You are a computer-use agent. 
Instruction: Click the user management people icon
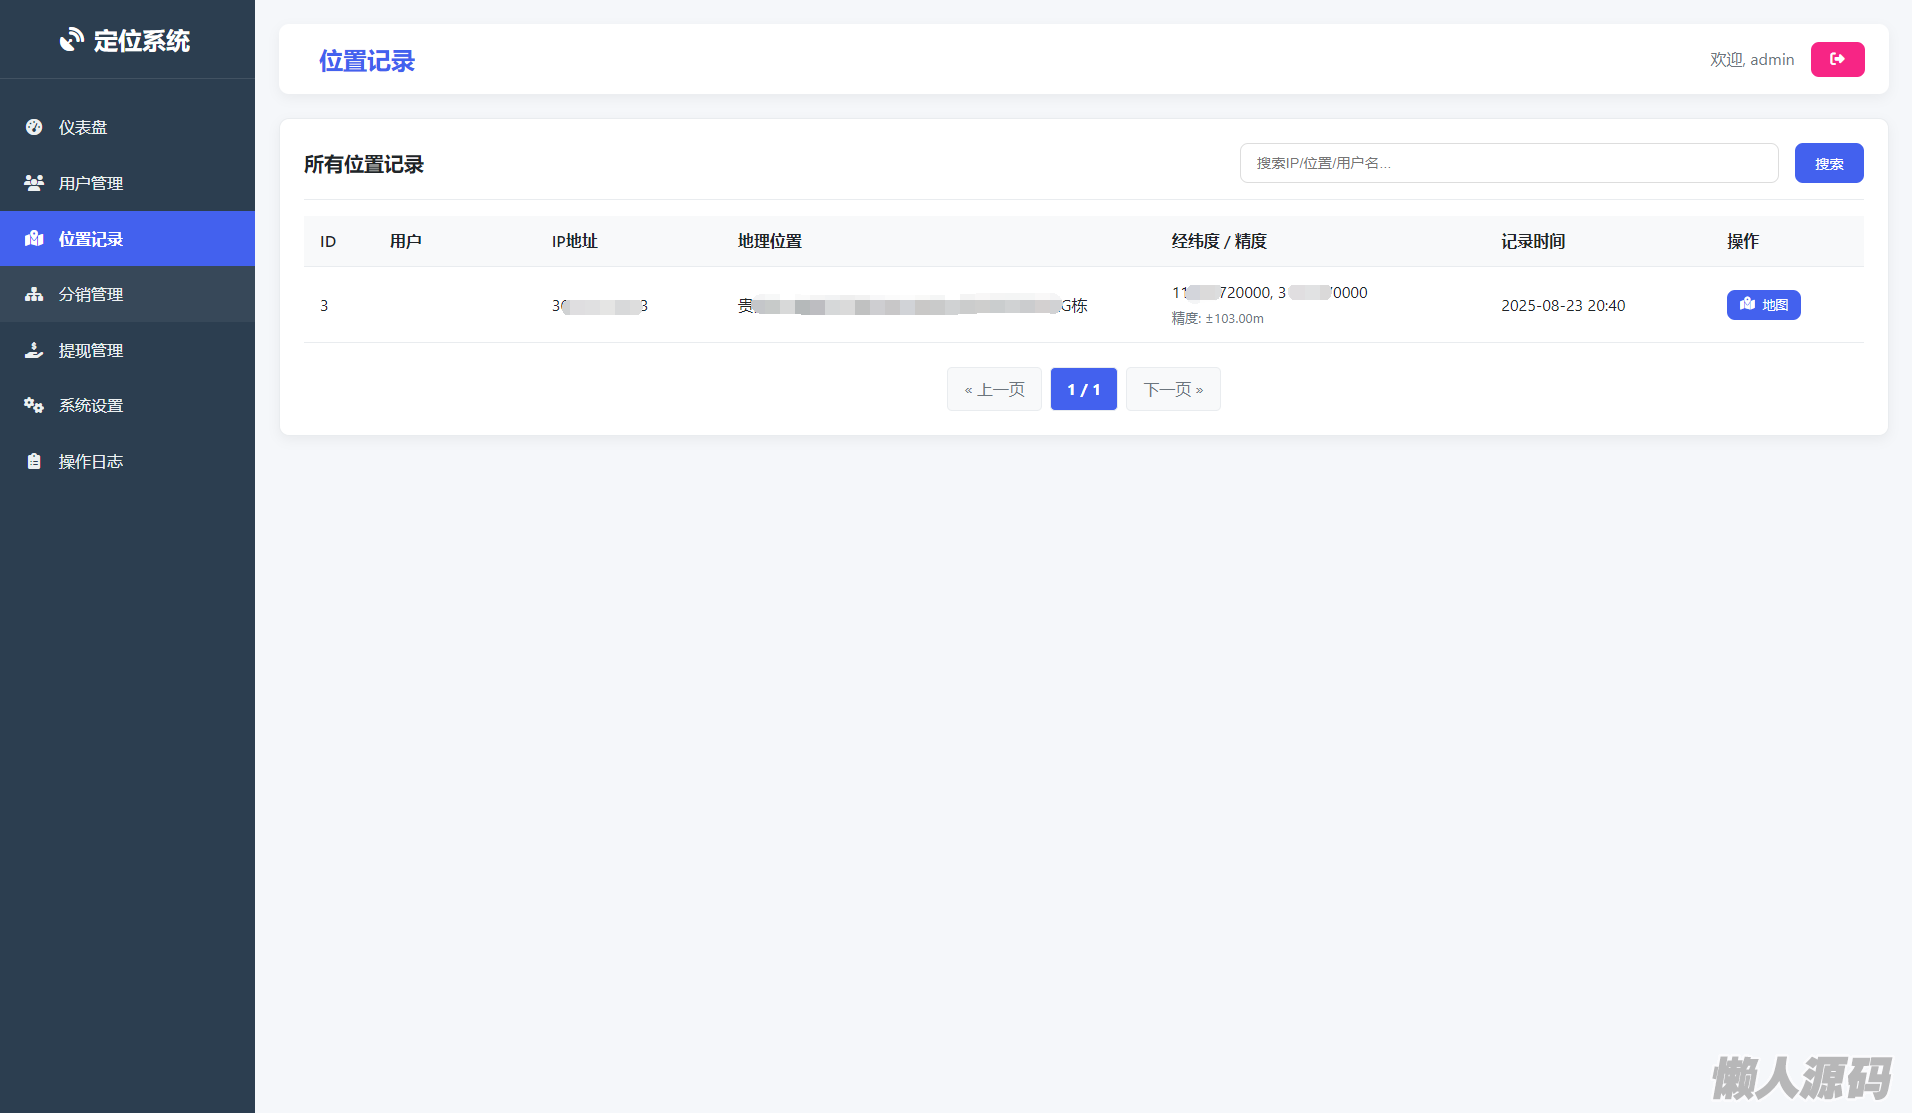(x=34, y=183)
